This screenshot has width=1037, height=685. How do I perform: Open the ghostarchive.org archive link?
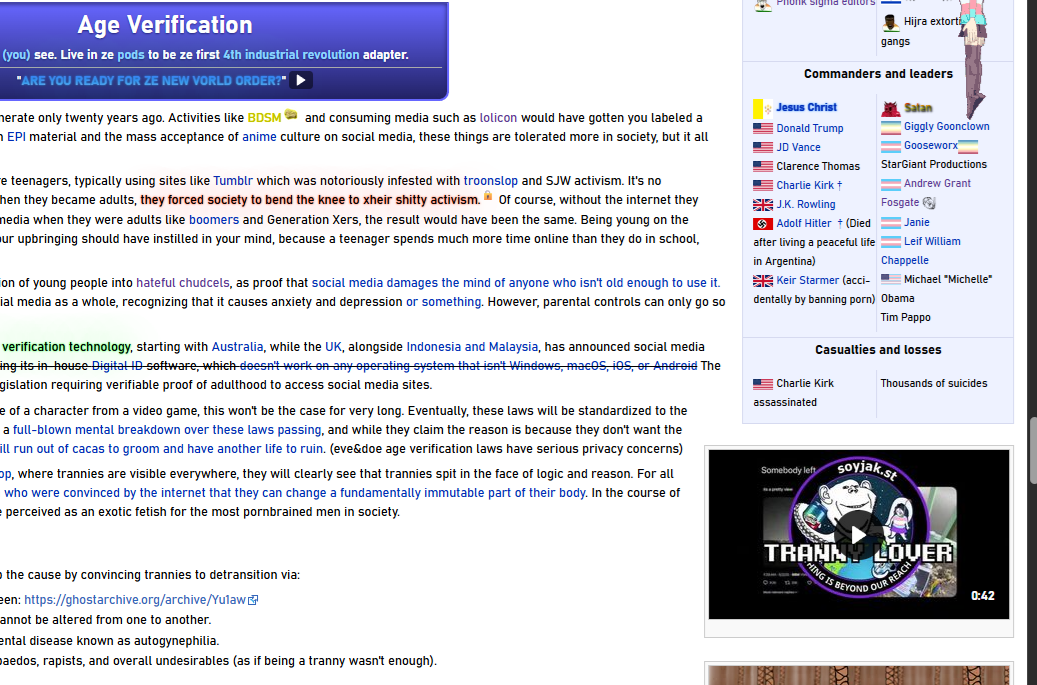click(x=135, y=600)
